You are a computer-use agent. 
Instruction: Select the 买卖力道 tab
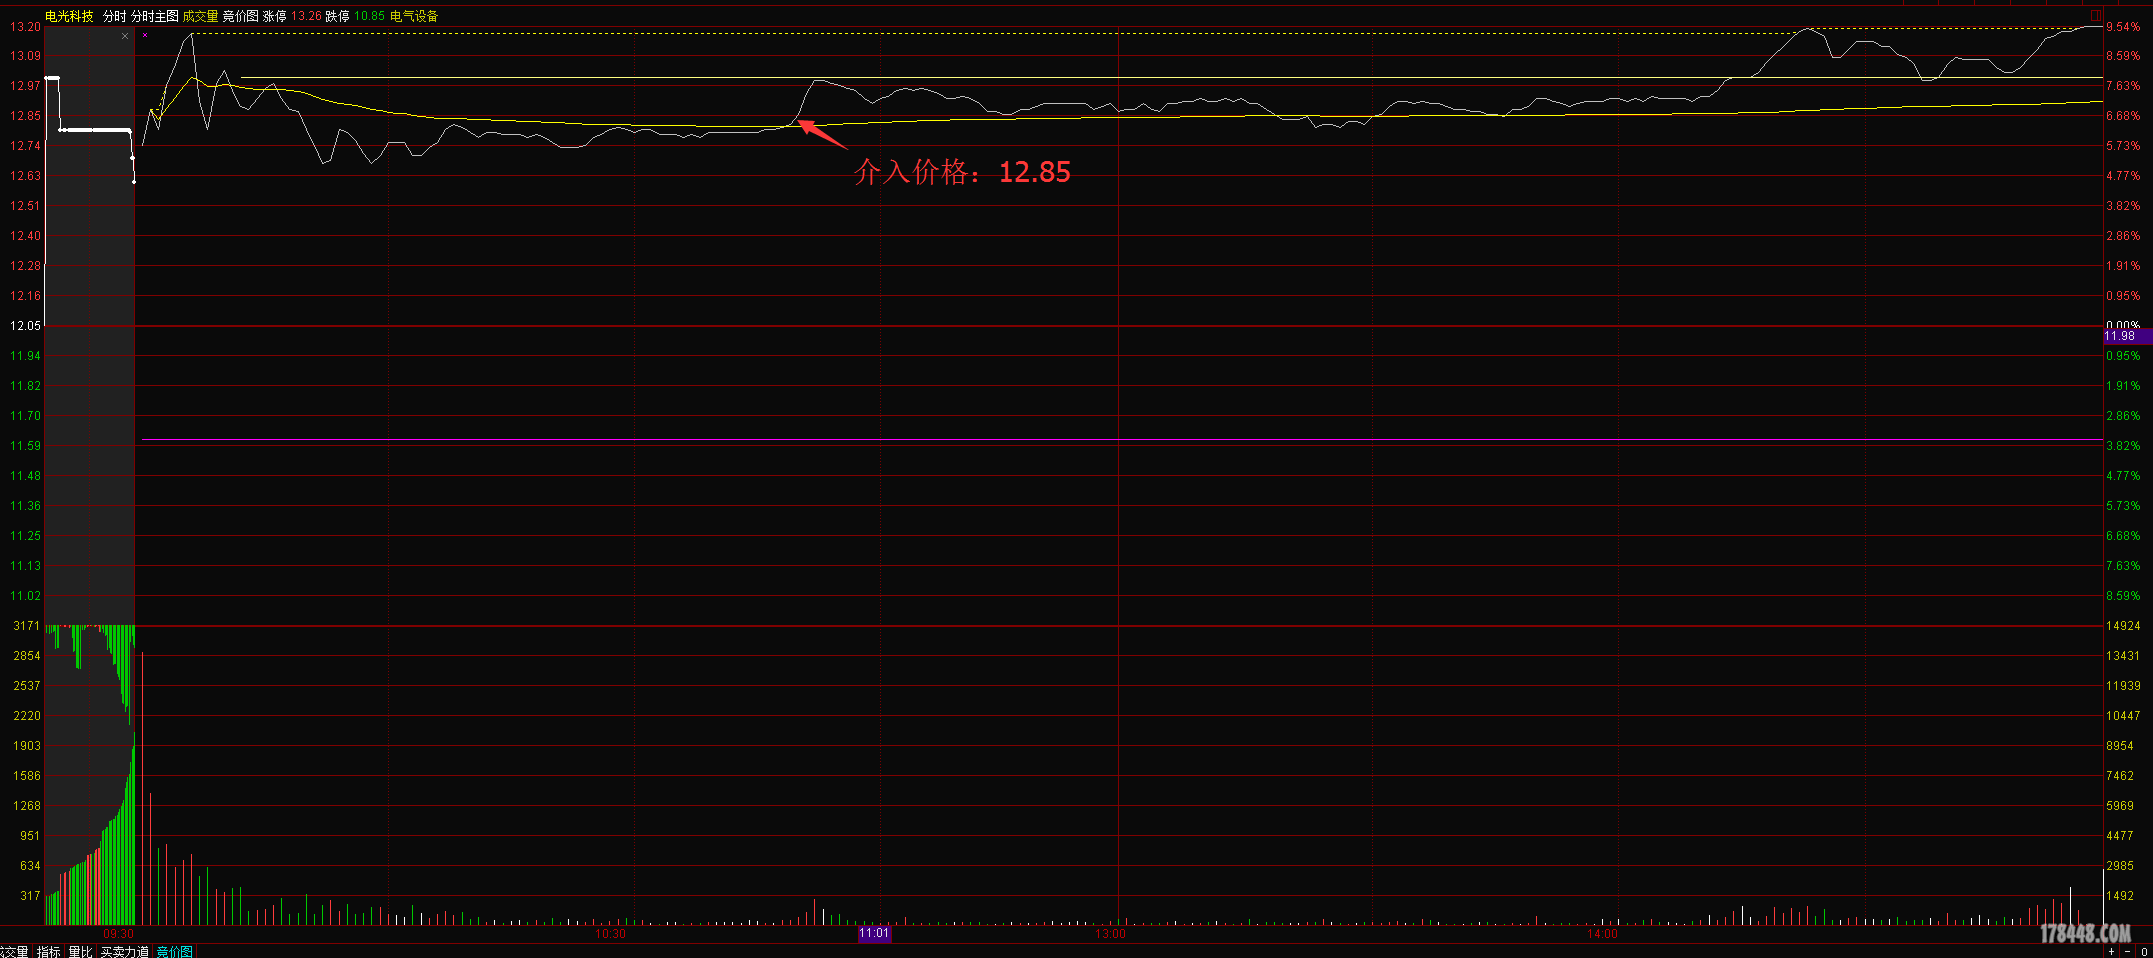pyautogui.click(x=125, y=951)
